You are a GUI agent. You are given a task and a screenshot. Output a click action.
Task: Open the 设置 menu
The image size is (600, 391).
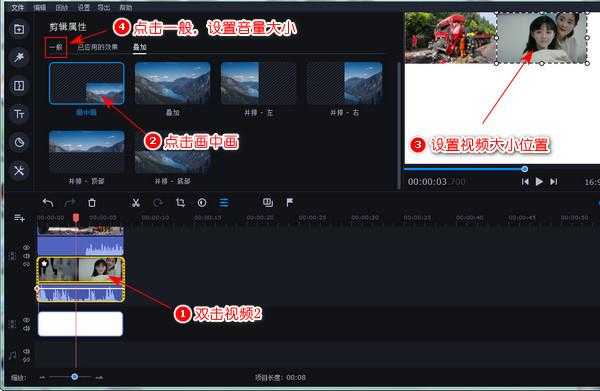pos(83,7)
